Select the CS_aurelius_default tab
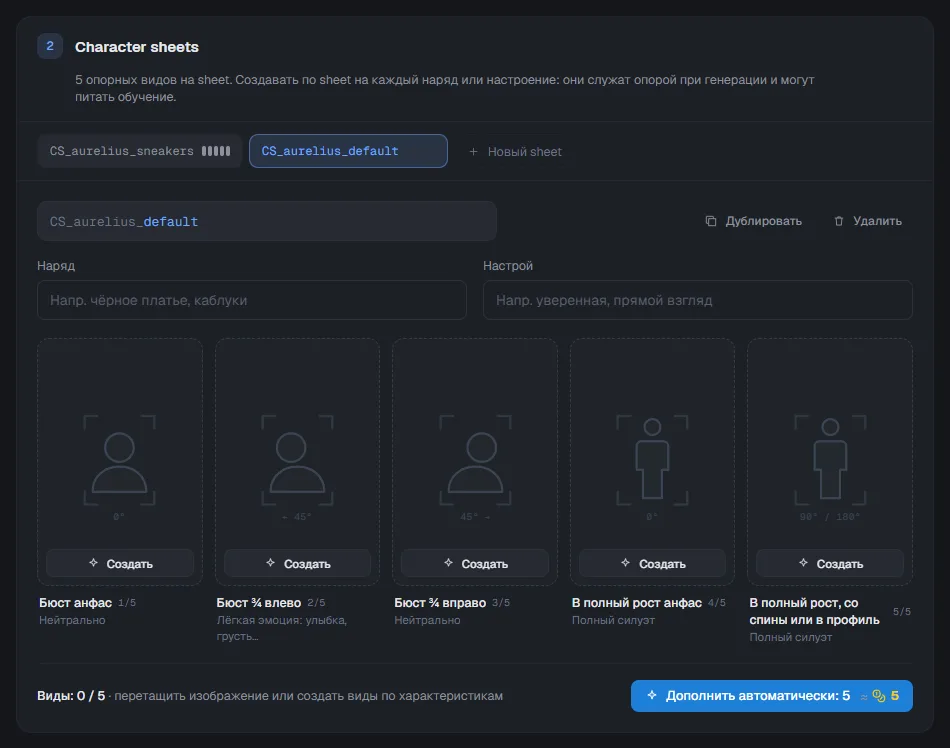The image size is (950, 748). click(348, 151)
